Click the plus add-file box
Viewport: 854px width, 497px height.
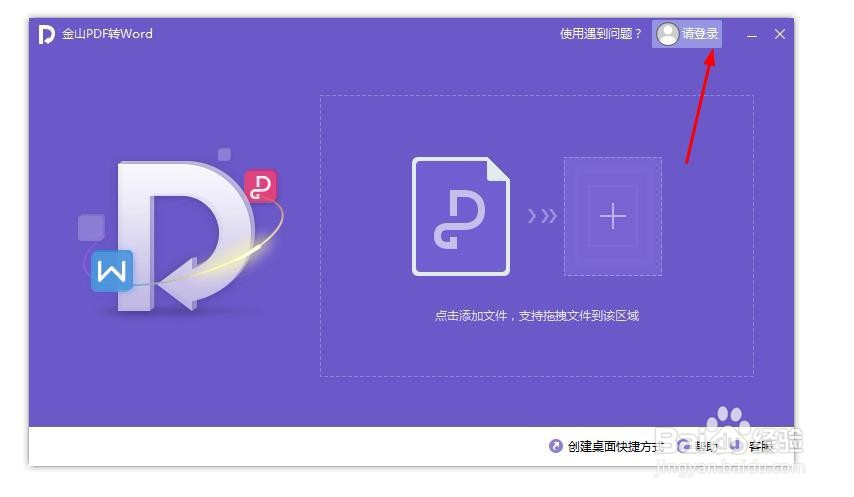tap(613, 216)
